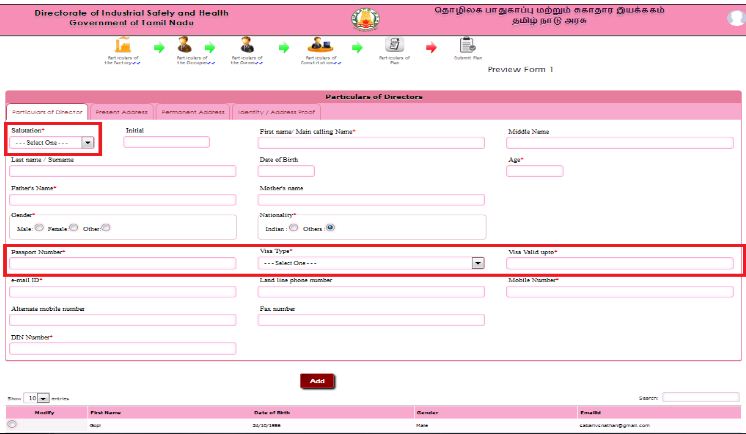Screen dimensions: 746x434
Task: Open the Visa Type dropdown
Action: (x=371, y=263)
